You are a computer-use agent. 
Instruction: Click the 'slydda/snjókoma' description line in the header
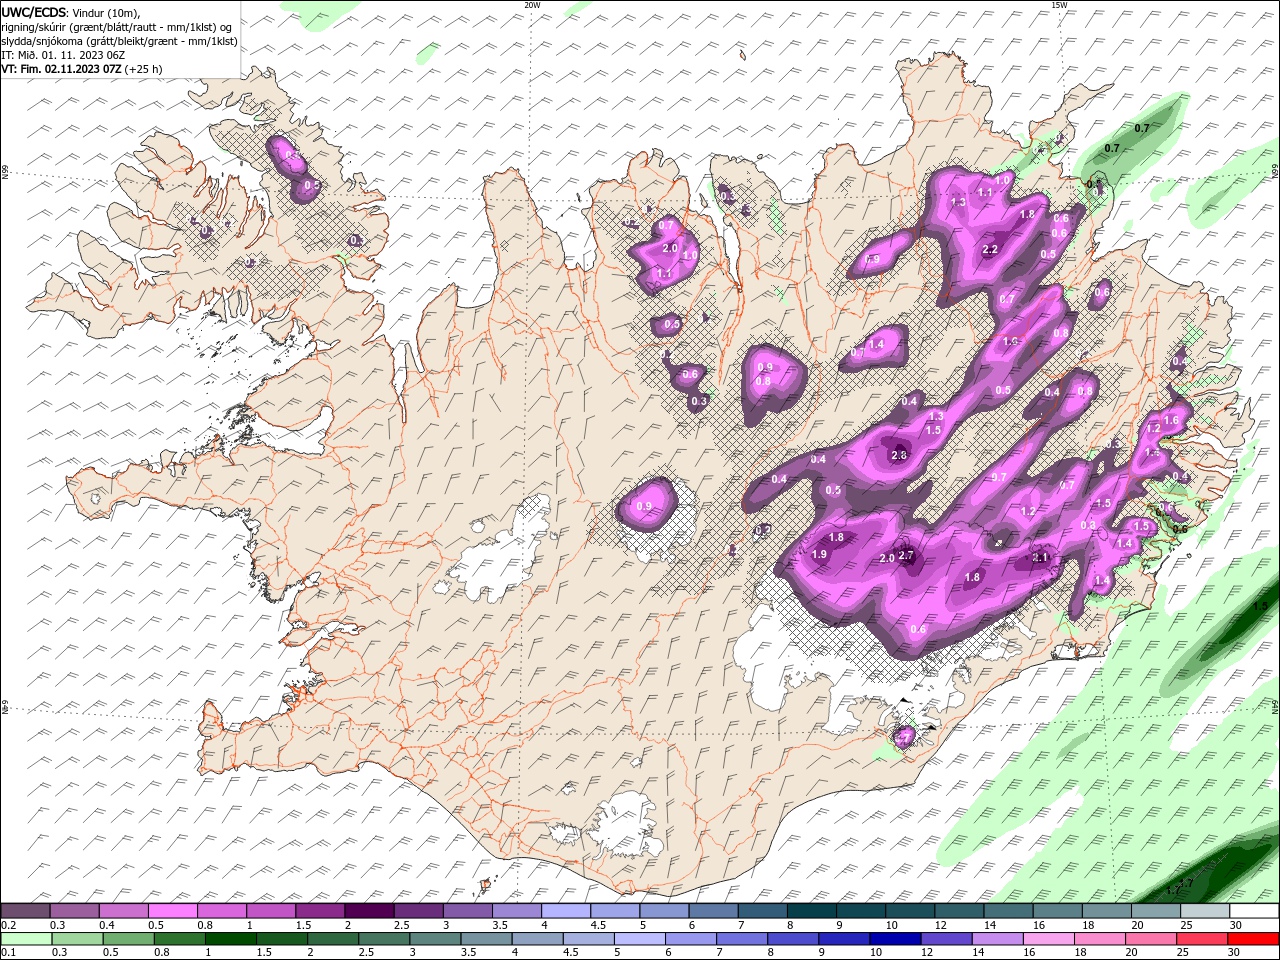point(120,41)
